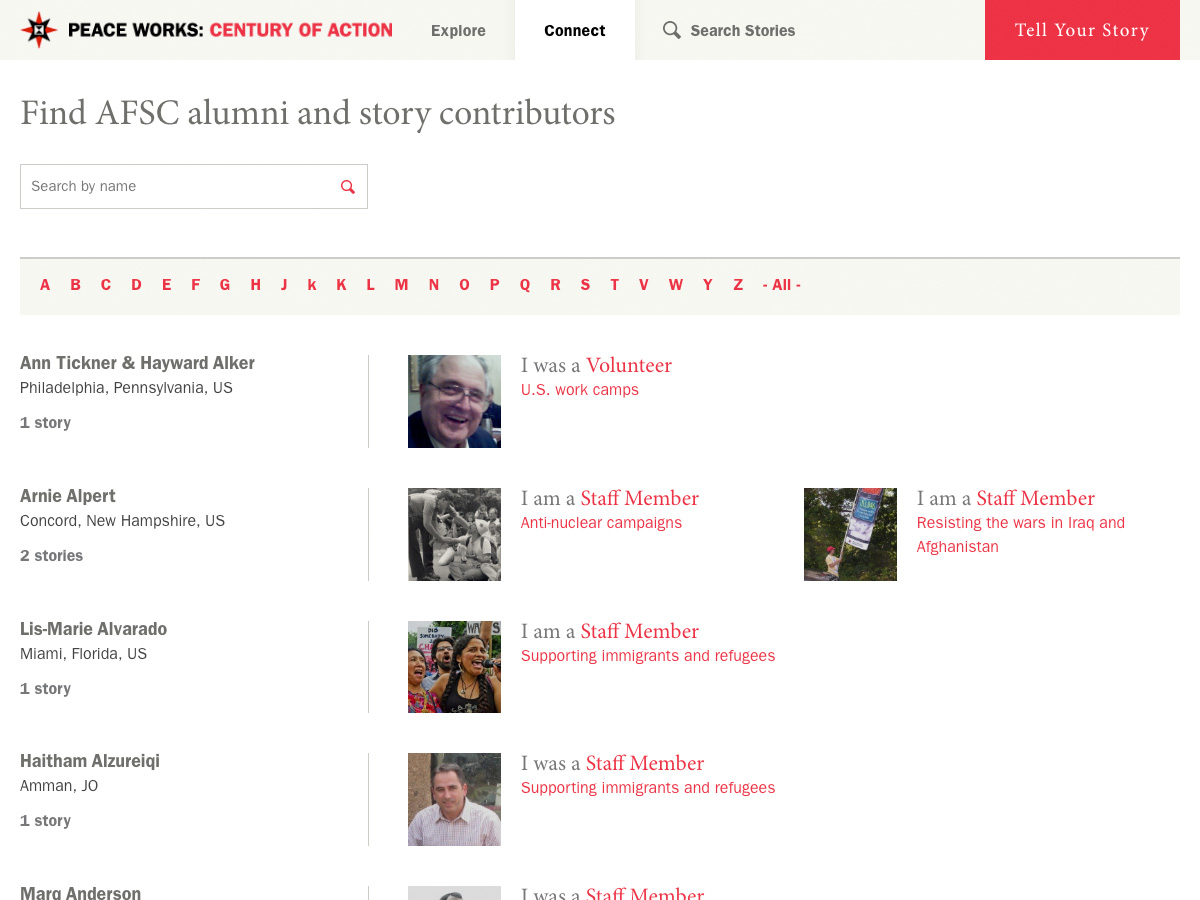Filter contributors by letter M
1200x900 pixels.
point(401,285)
